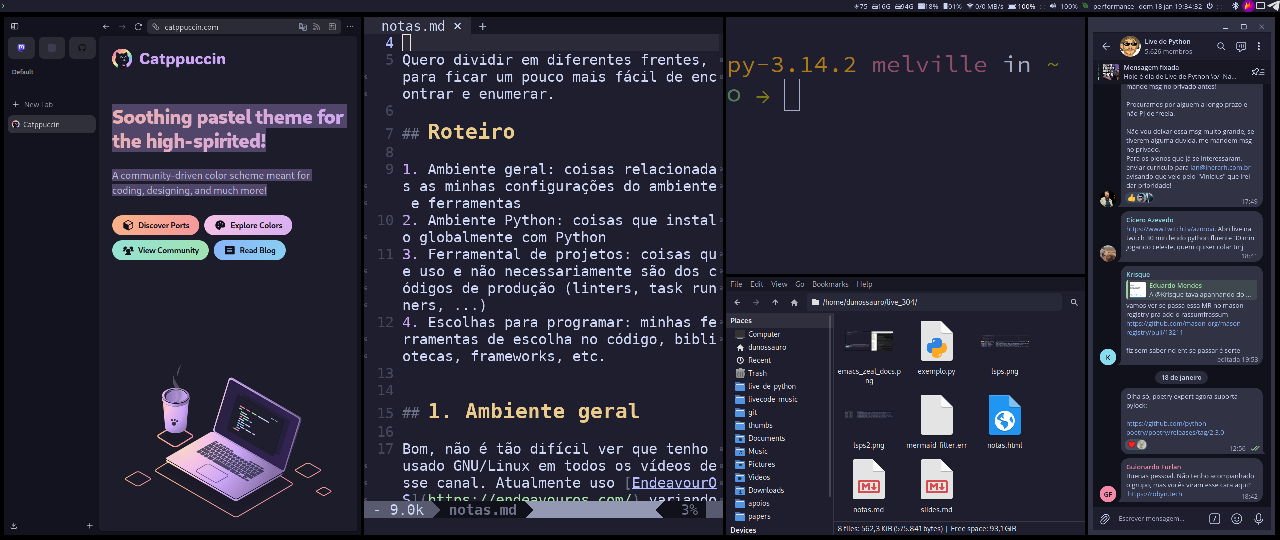This screenshot has width=1280, height=540.
Task: Click the Discover Ports button
Action: [156, 225]
